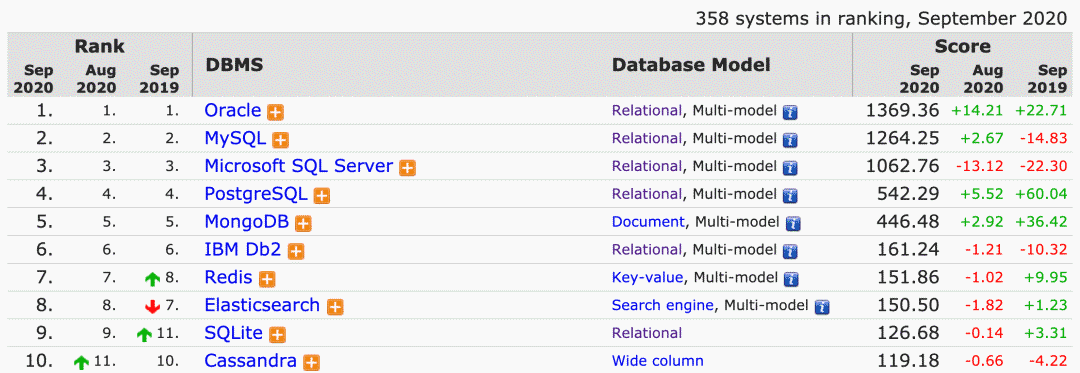Click the orange plus icon next to MySQL
Screen dimensions: 1080x373
point(280,140)
